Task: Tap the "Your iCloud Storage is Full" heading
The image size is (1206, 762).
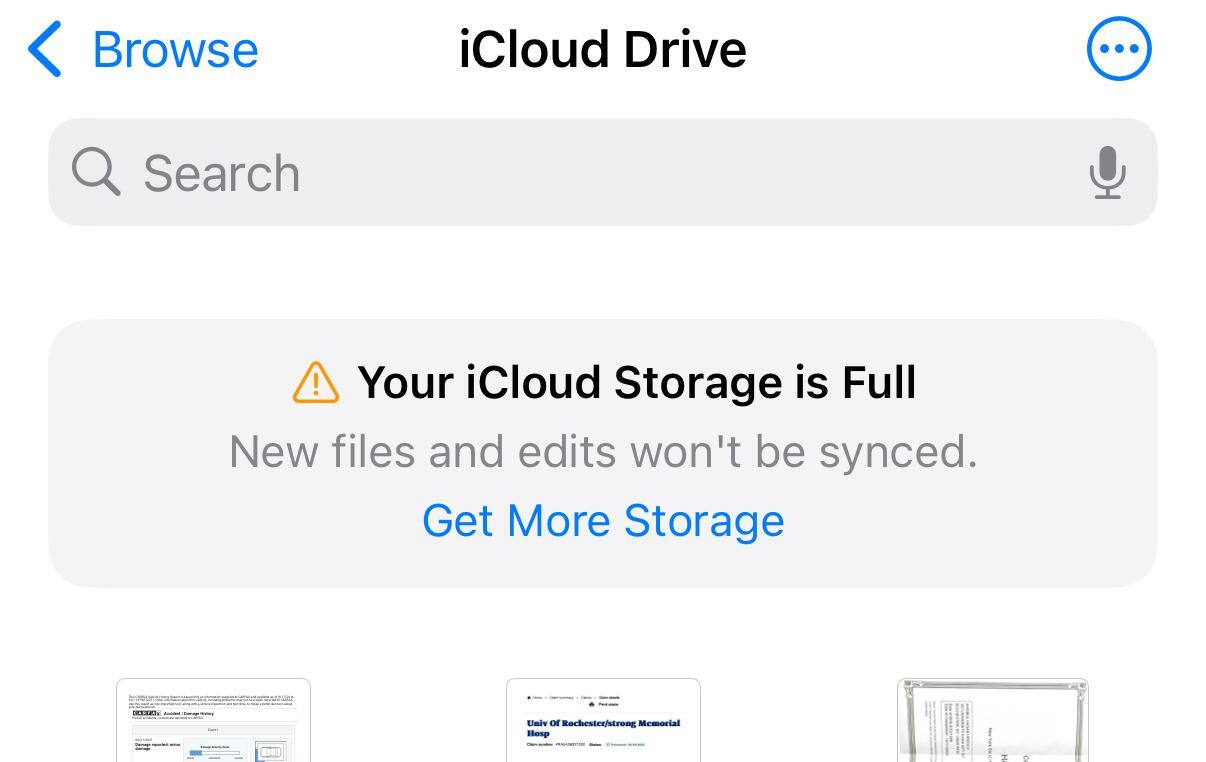Action: 636,383
